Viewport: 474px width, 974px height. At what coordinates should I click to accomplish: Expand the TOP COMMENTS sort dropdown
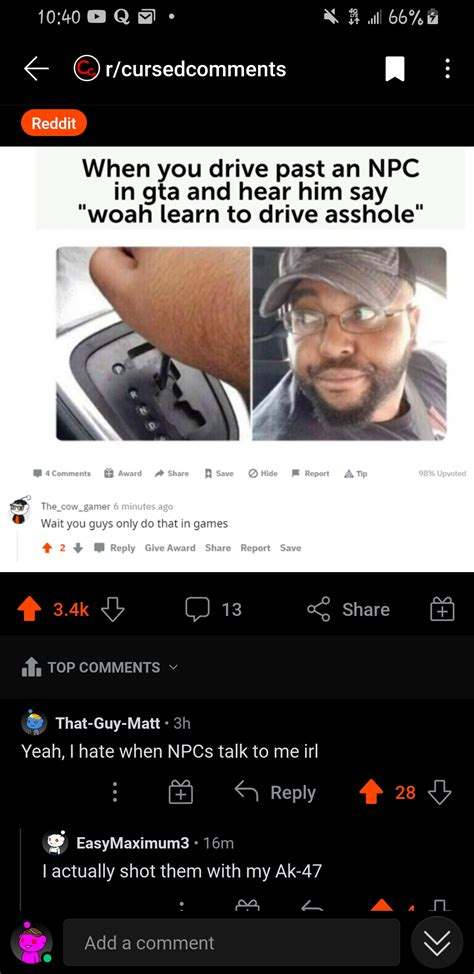click(99, 667)
